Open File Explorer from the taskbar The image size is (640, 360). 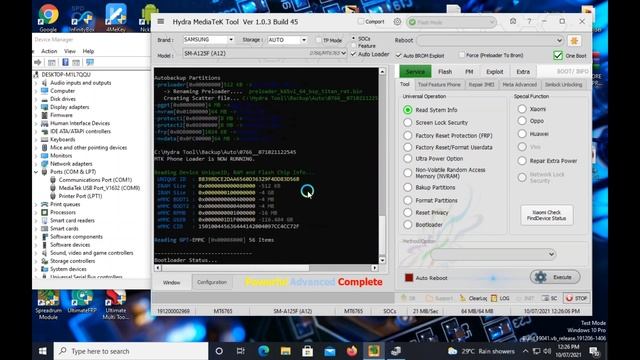(x=285, y=351)
